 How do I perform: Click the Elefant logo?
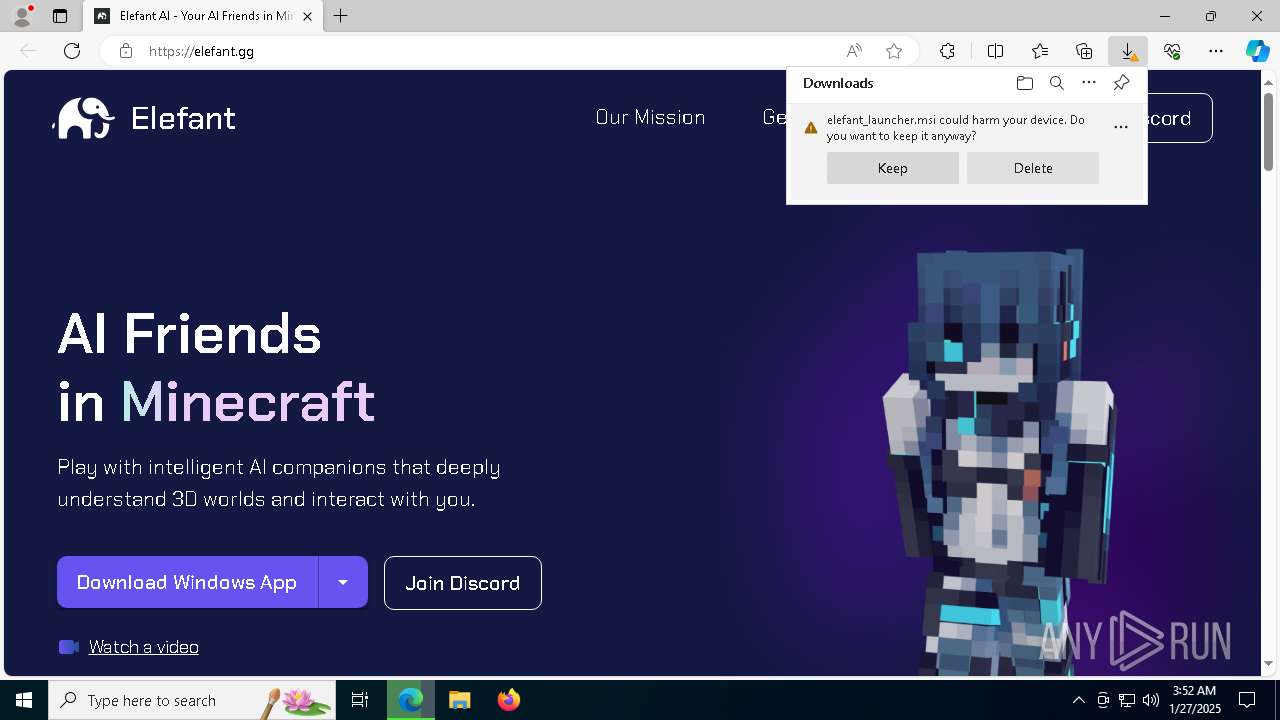point(145,118)
